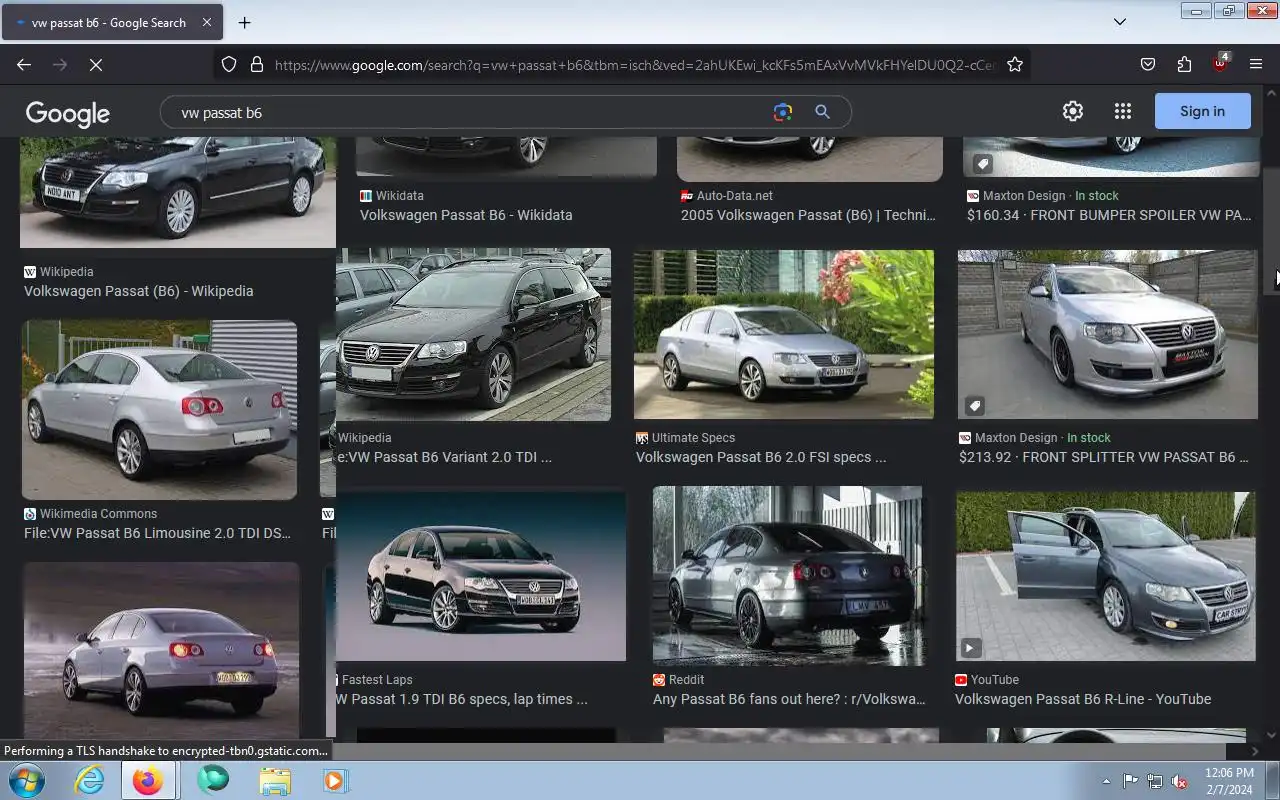Open the black Passat Wikipedia sedan thumbnail

(x=178, y=192)
